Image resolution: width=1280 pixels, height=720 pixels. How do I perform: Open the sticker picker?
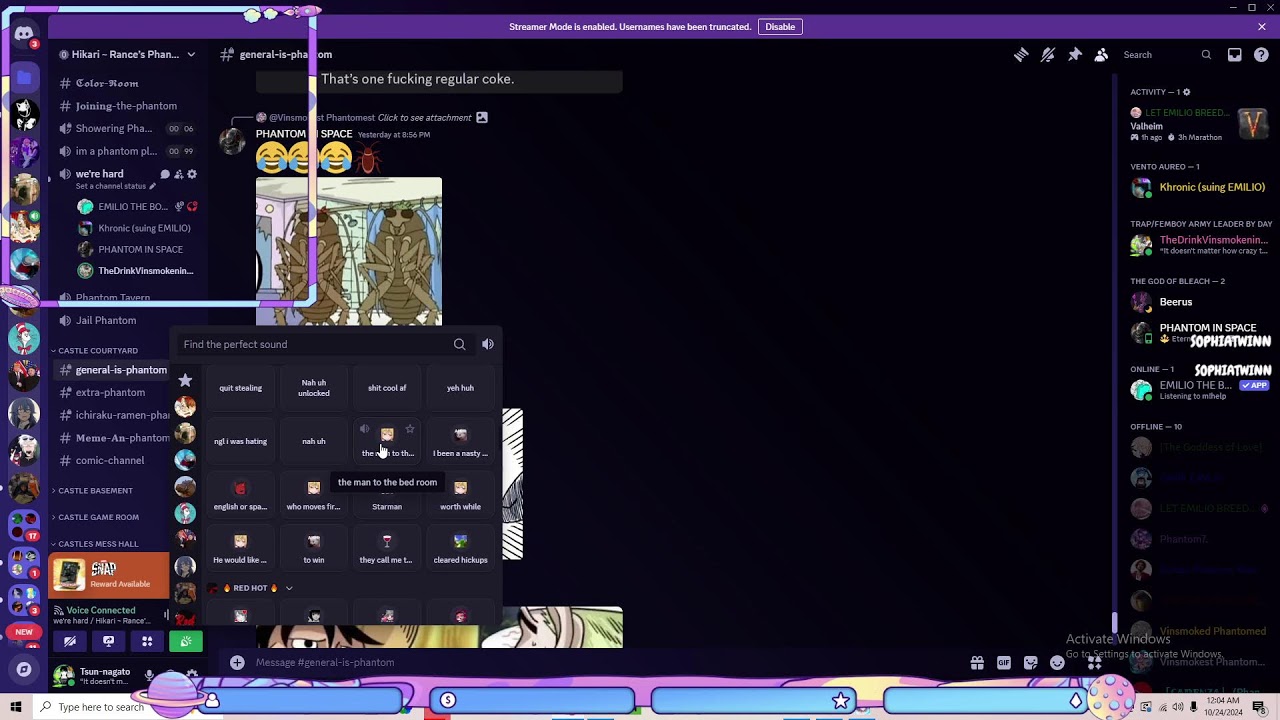pyautogui.click(x=1031, y=662)
